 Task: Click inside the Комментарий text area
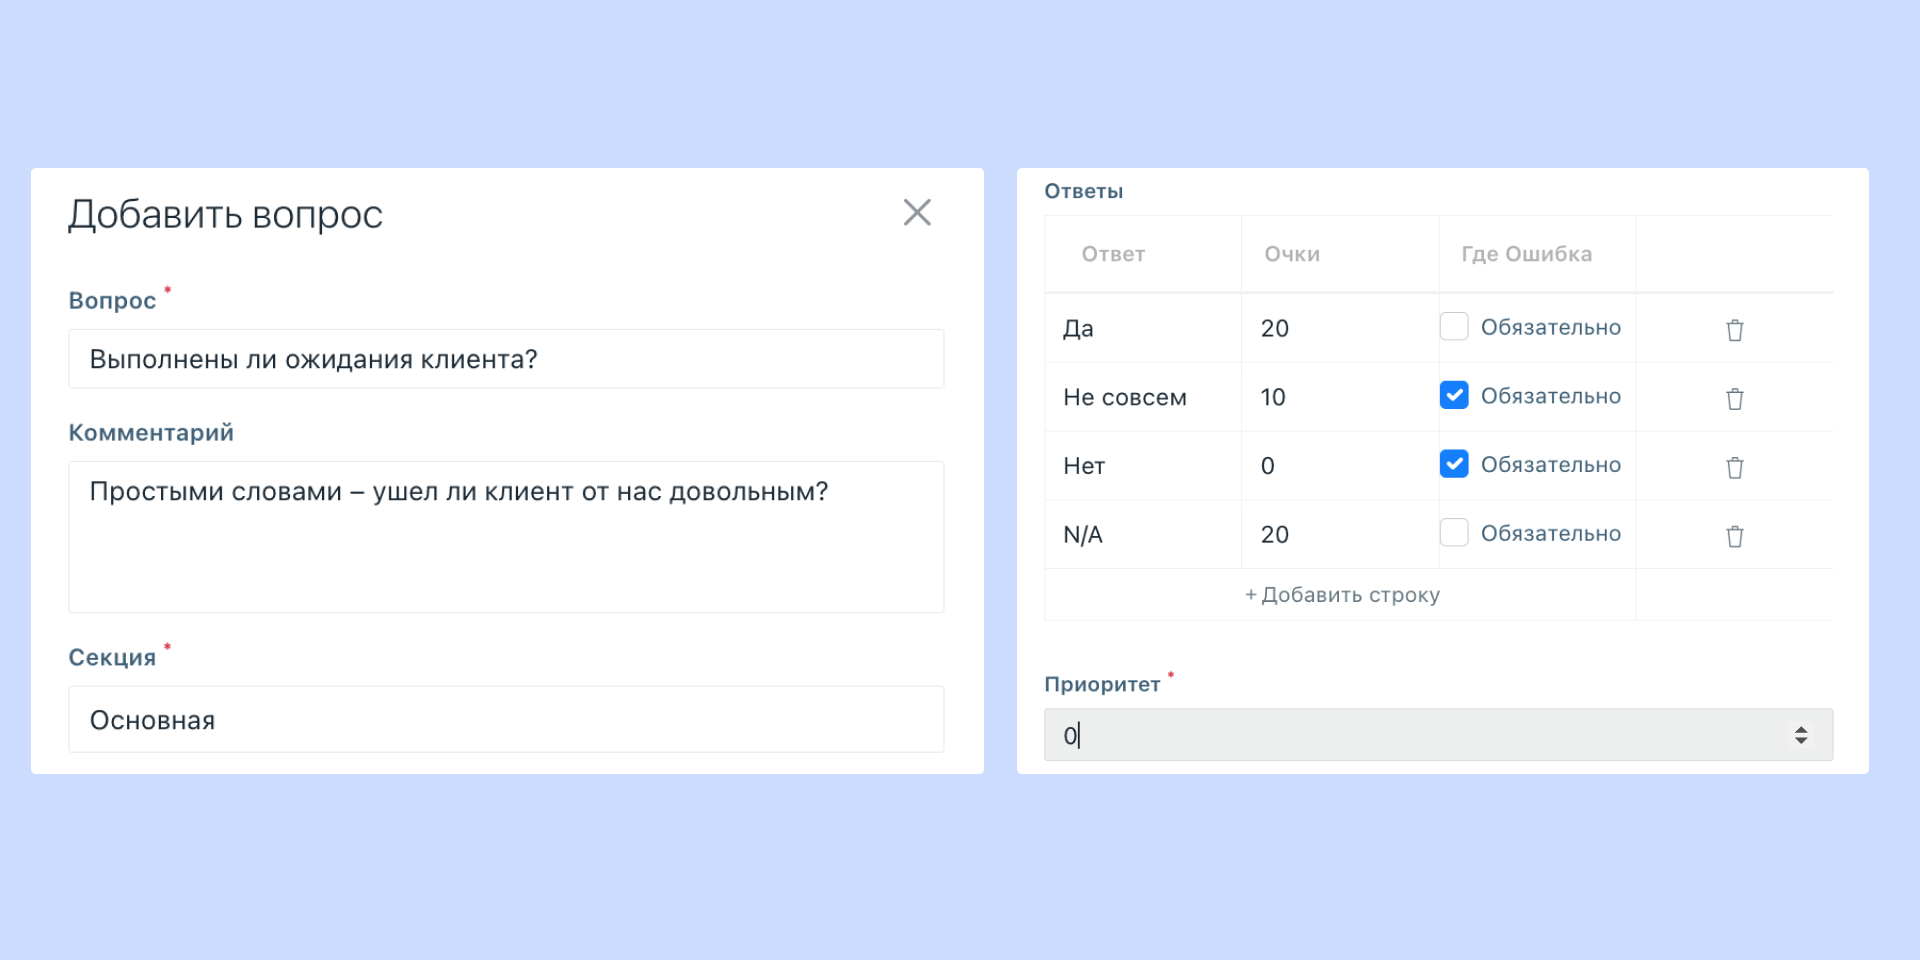point(506,537)
